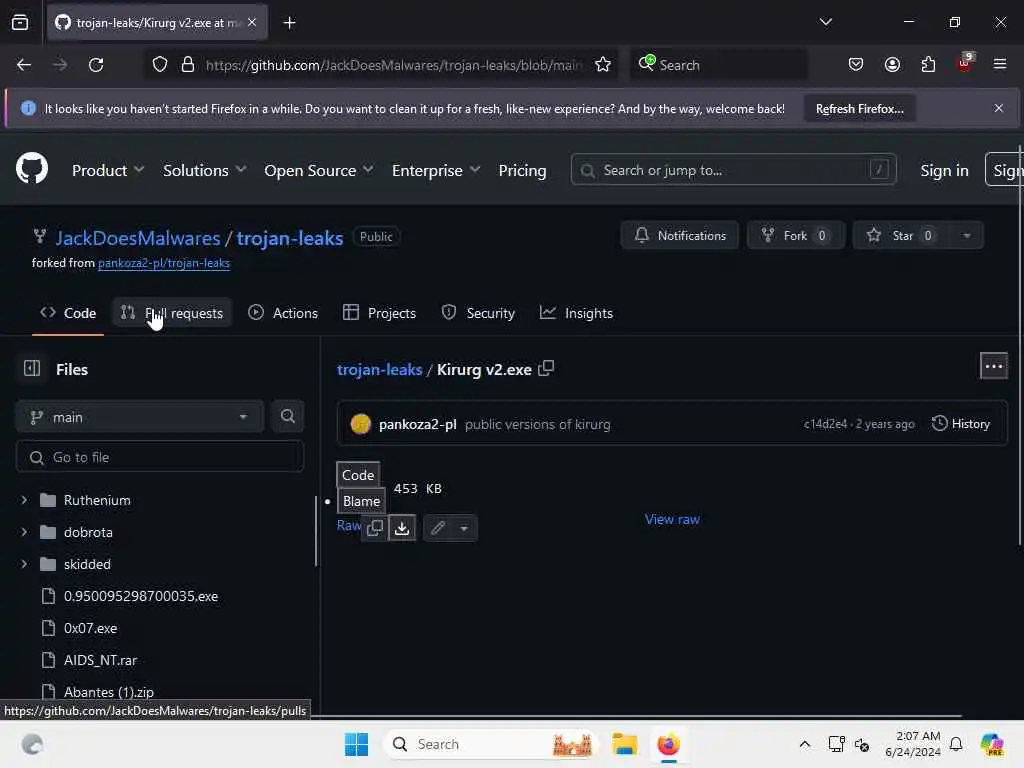Expand the Open Source menu

(x=319, y=170)
